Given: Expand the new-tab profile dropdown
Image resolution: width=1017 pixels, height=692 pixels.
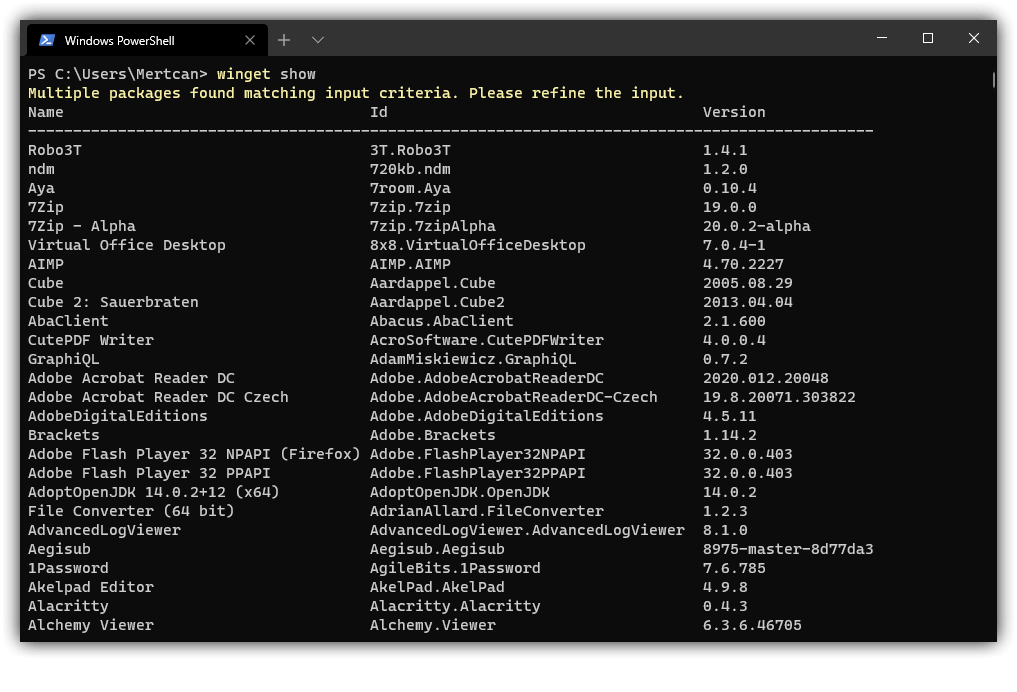Looking at the screenshot, I should pos(318,40).
